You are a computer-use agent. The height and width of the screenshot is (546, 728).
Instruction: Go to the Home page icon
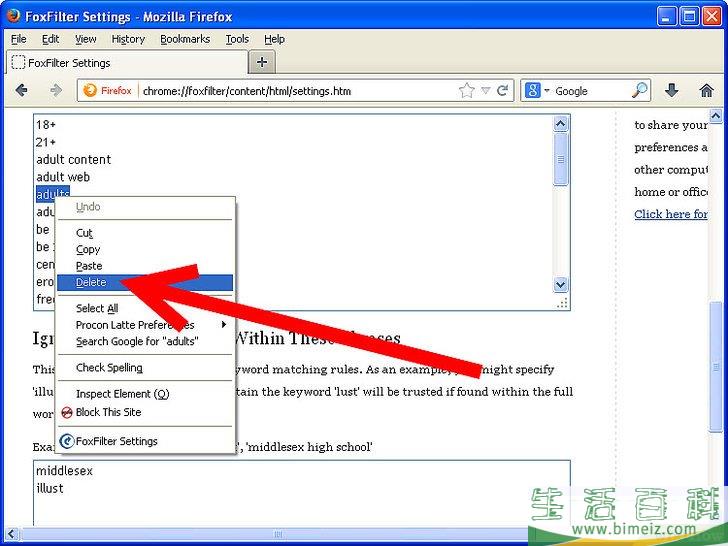706,91
